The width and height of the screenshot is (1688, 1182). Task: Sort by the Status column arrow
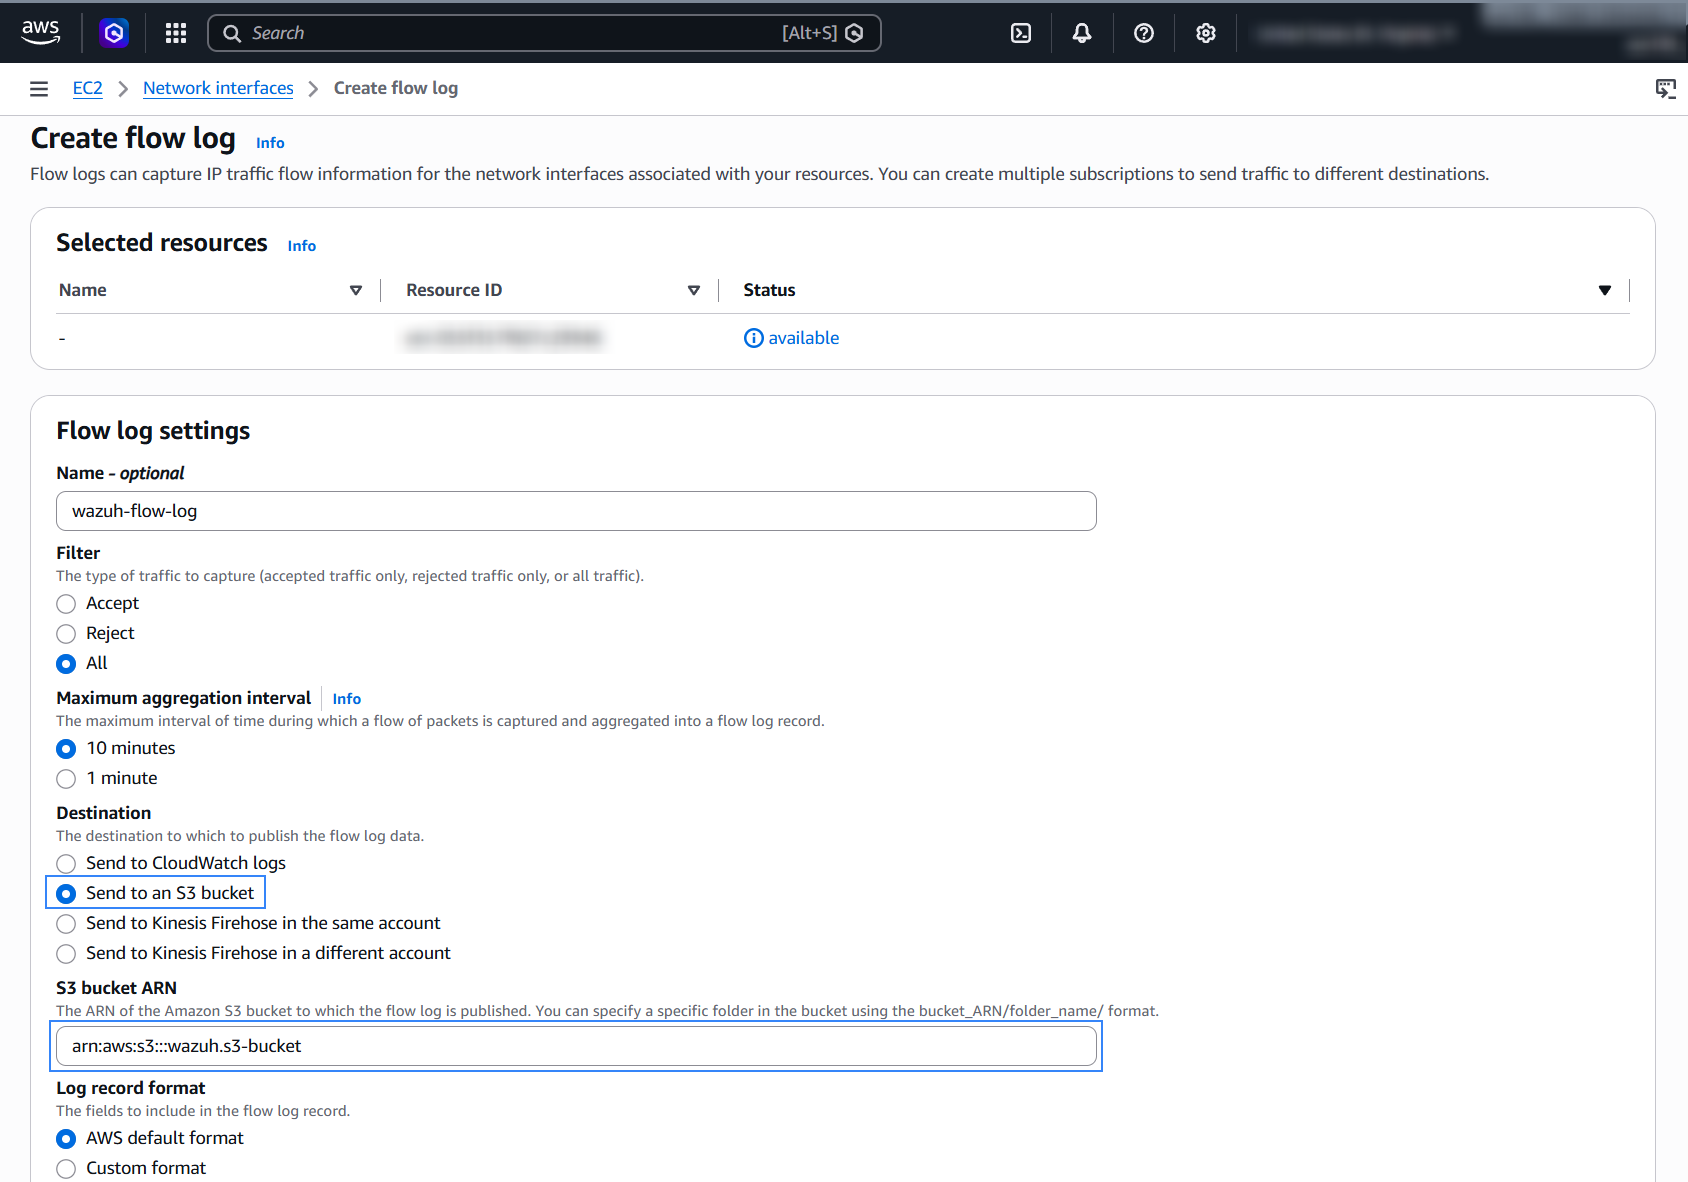(x=1604, y=290)
